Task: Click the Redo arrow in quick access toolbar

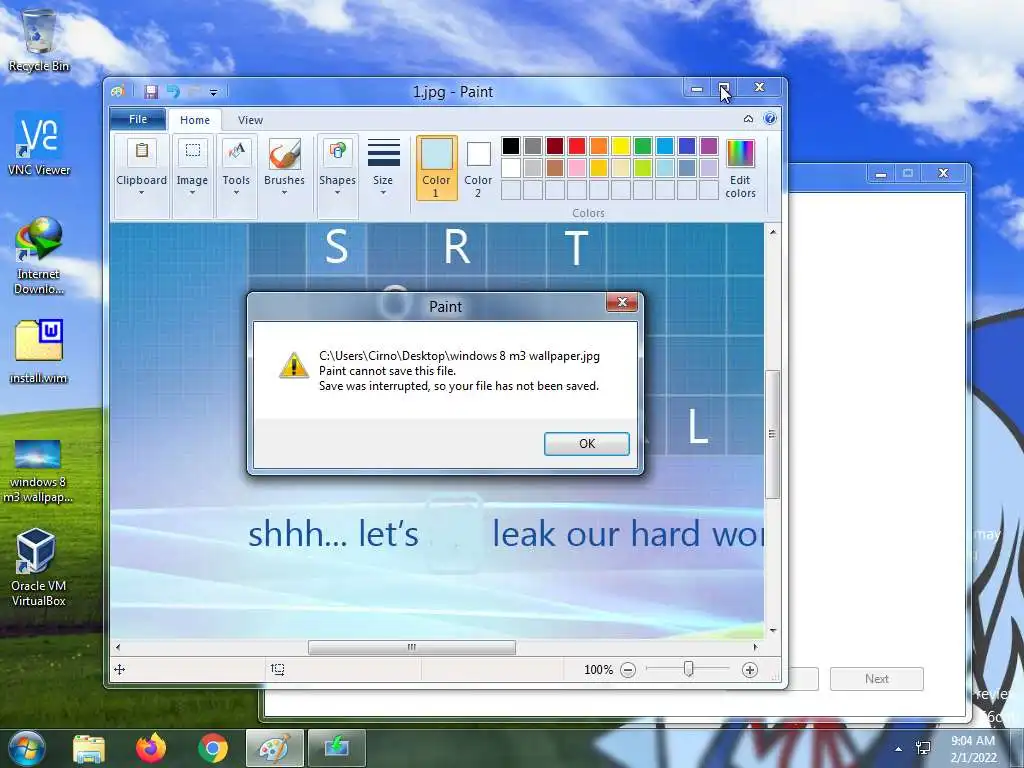Action: [x=194, y=92]
